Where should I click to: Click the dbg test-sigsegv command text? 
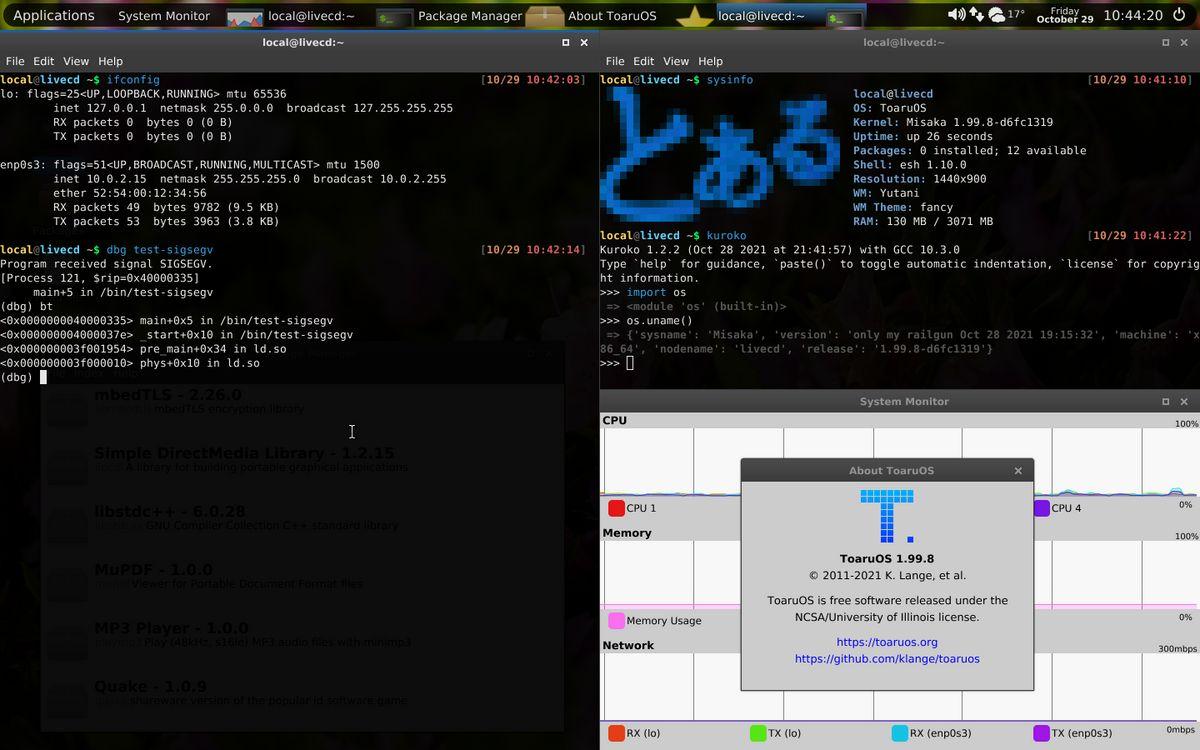tap(160, 250)
